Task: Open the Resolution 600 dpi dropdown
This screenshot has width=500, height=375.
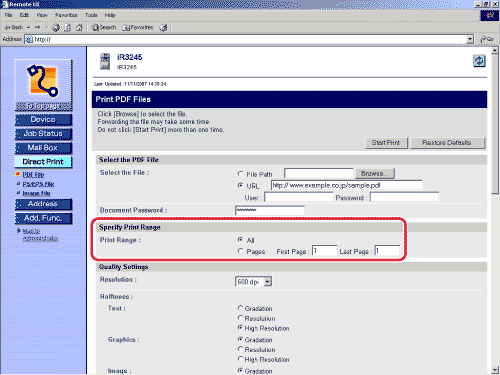Action: point(254,282)
